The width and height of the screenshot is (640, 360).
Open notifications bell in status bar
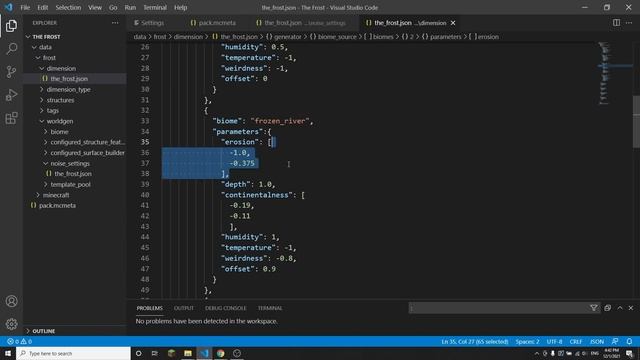point(629,341)
